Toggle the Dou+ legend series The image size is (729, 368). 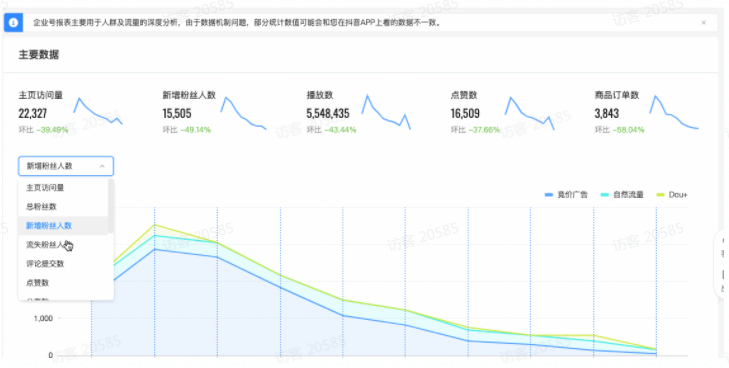point(672,195)
